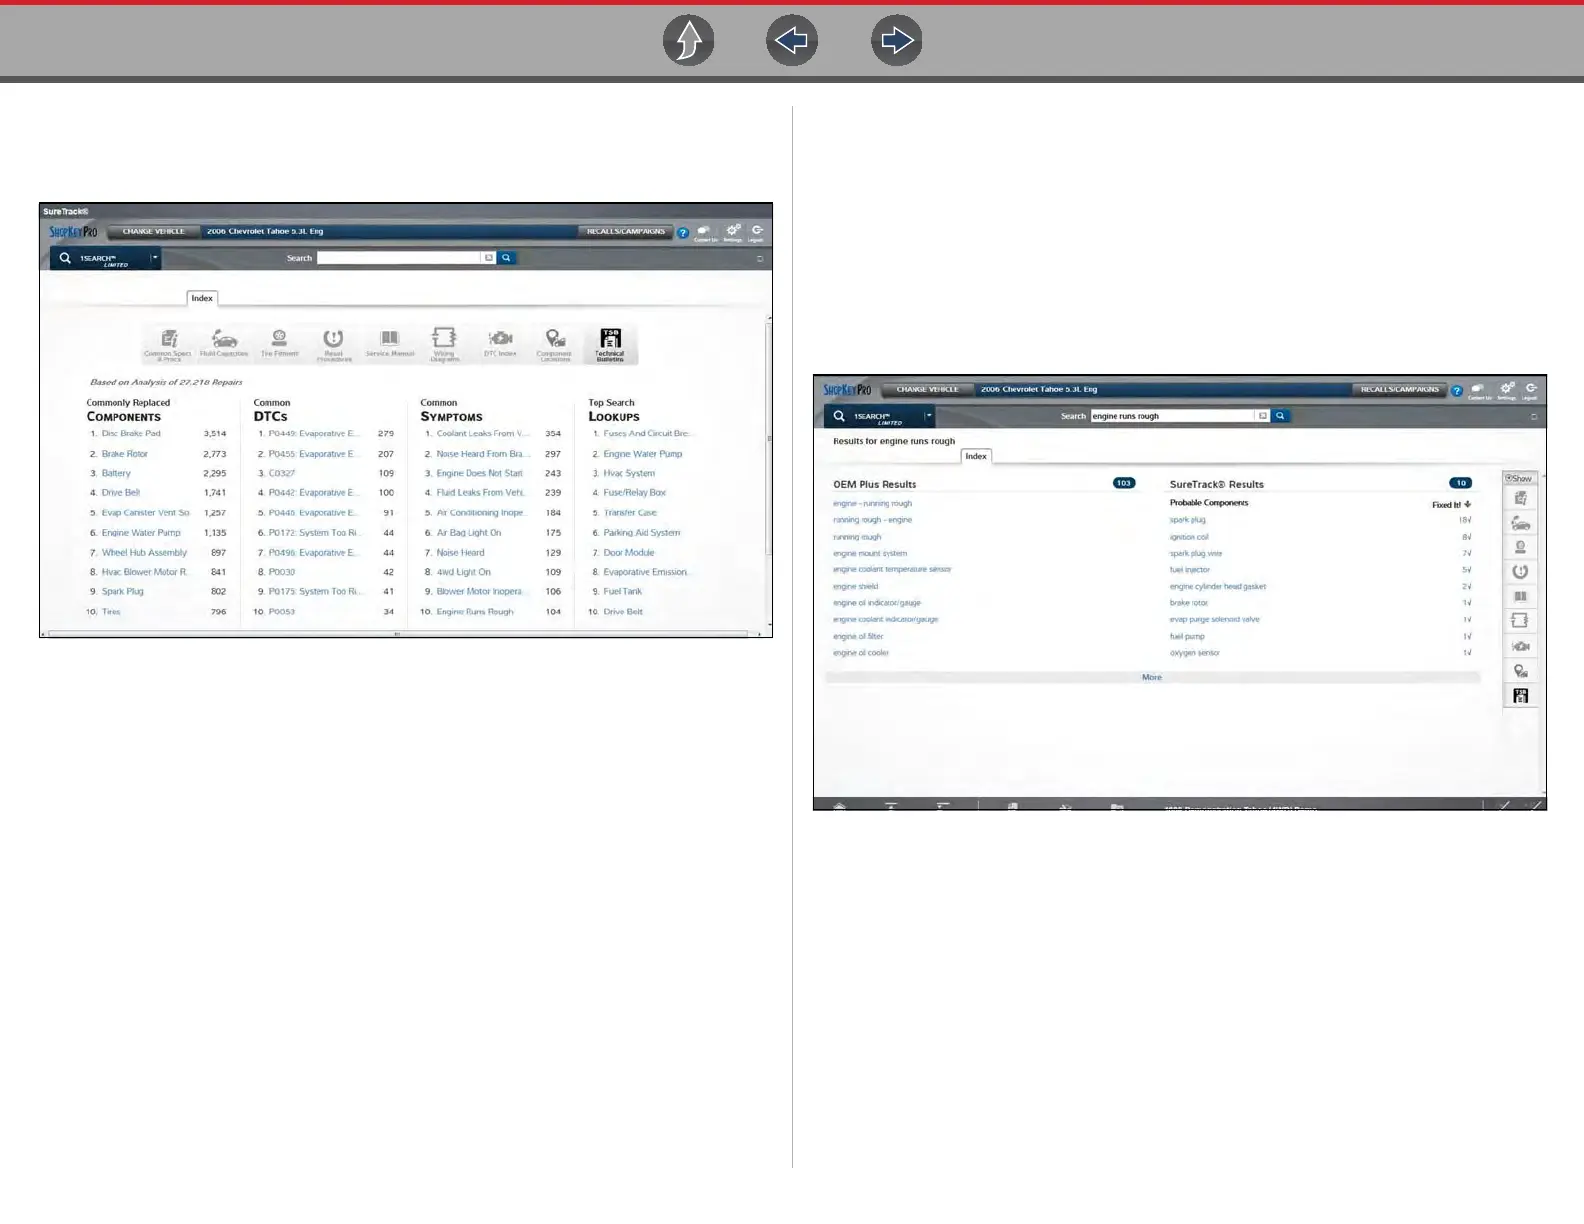Open Settings gear in SureTrack home screen
Screen dimensions: 1584x1224
click(x=733, y=232)
